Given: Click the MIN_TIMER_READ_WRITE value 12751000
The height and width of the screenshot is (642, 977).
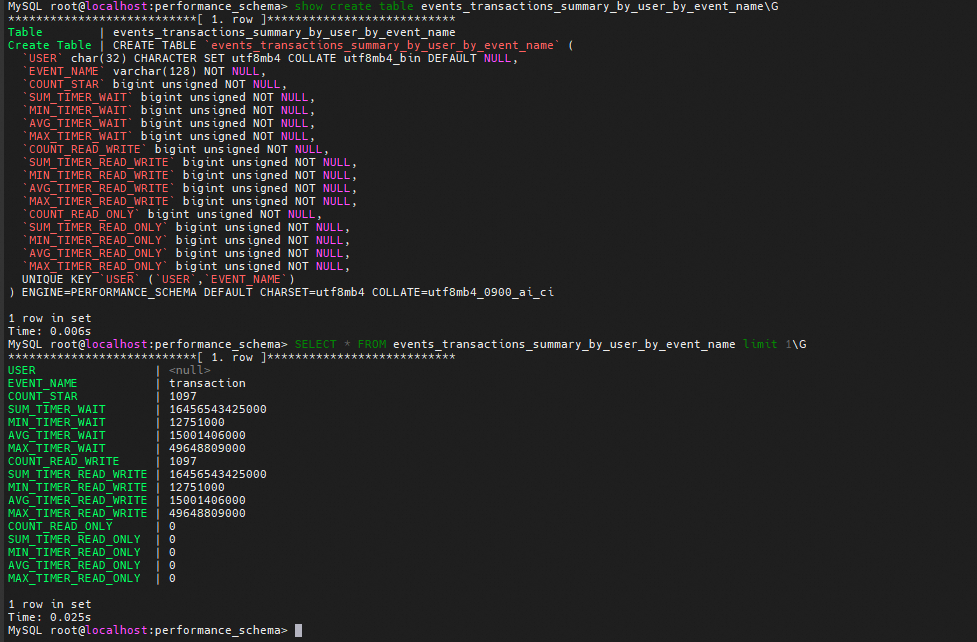Looking at the screenshot, I should [x=197, y=487].
